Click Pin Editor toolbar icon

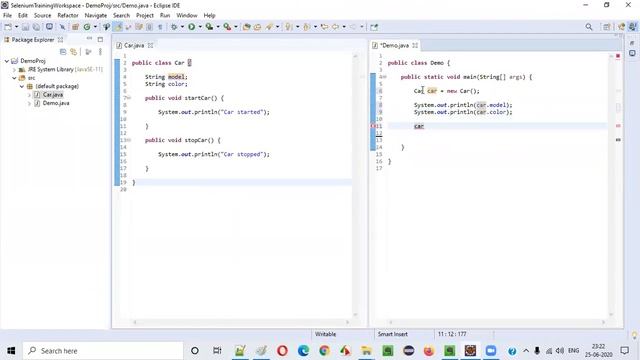[x=374, y=27]
